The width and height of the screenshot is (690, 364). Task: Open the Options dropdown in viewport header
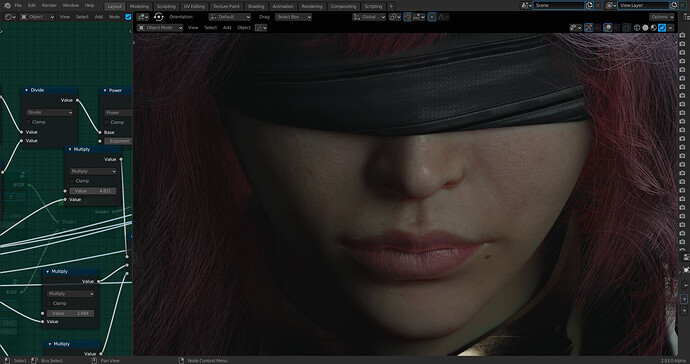[x=662, y=17]
